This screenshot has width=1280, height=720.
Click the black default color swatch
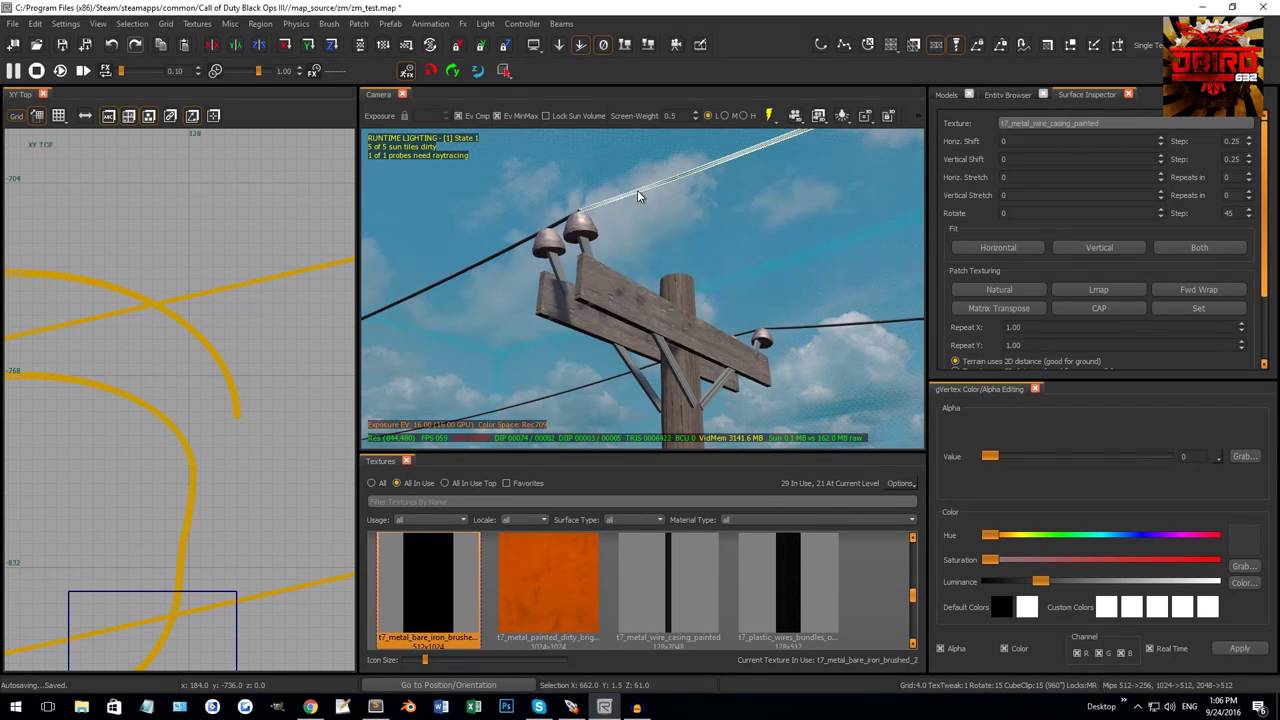click(1002, 607)
